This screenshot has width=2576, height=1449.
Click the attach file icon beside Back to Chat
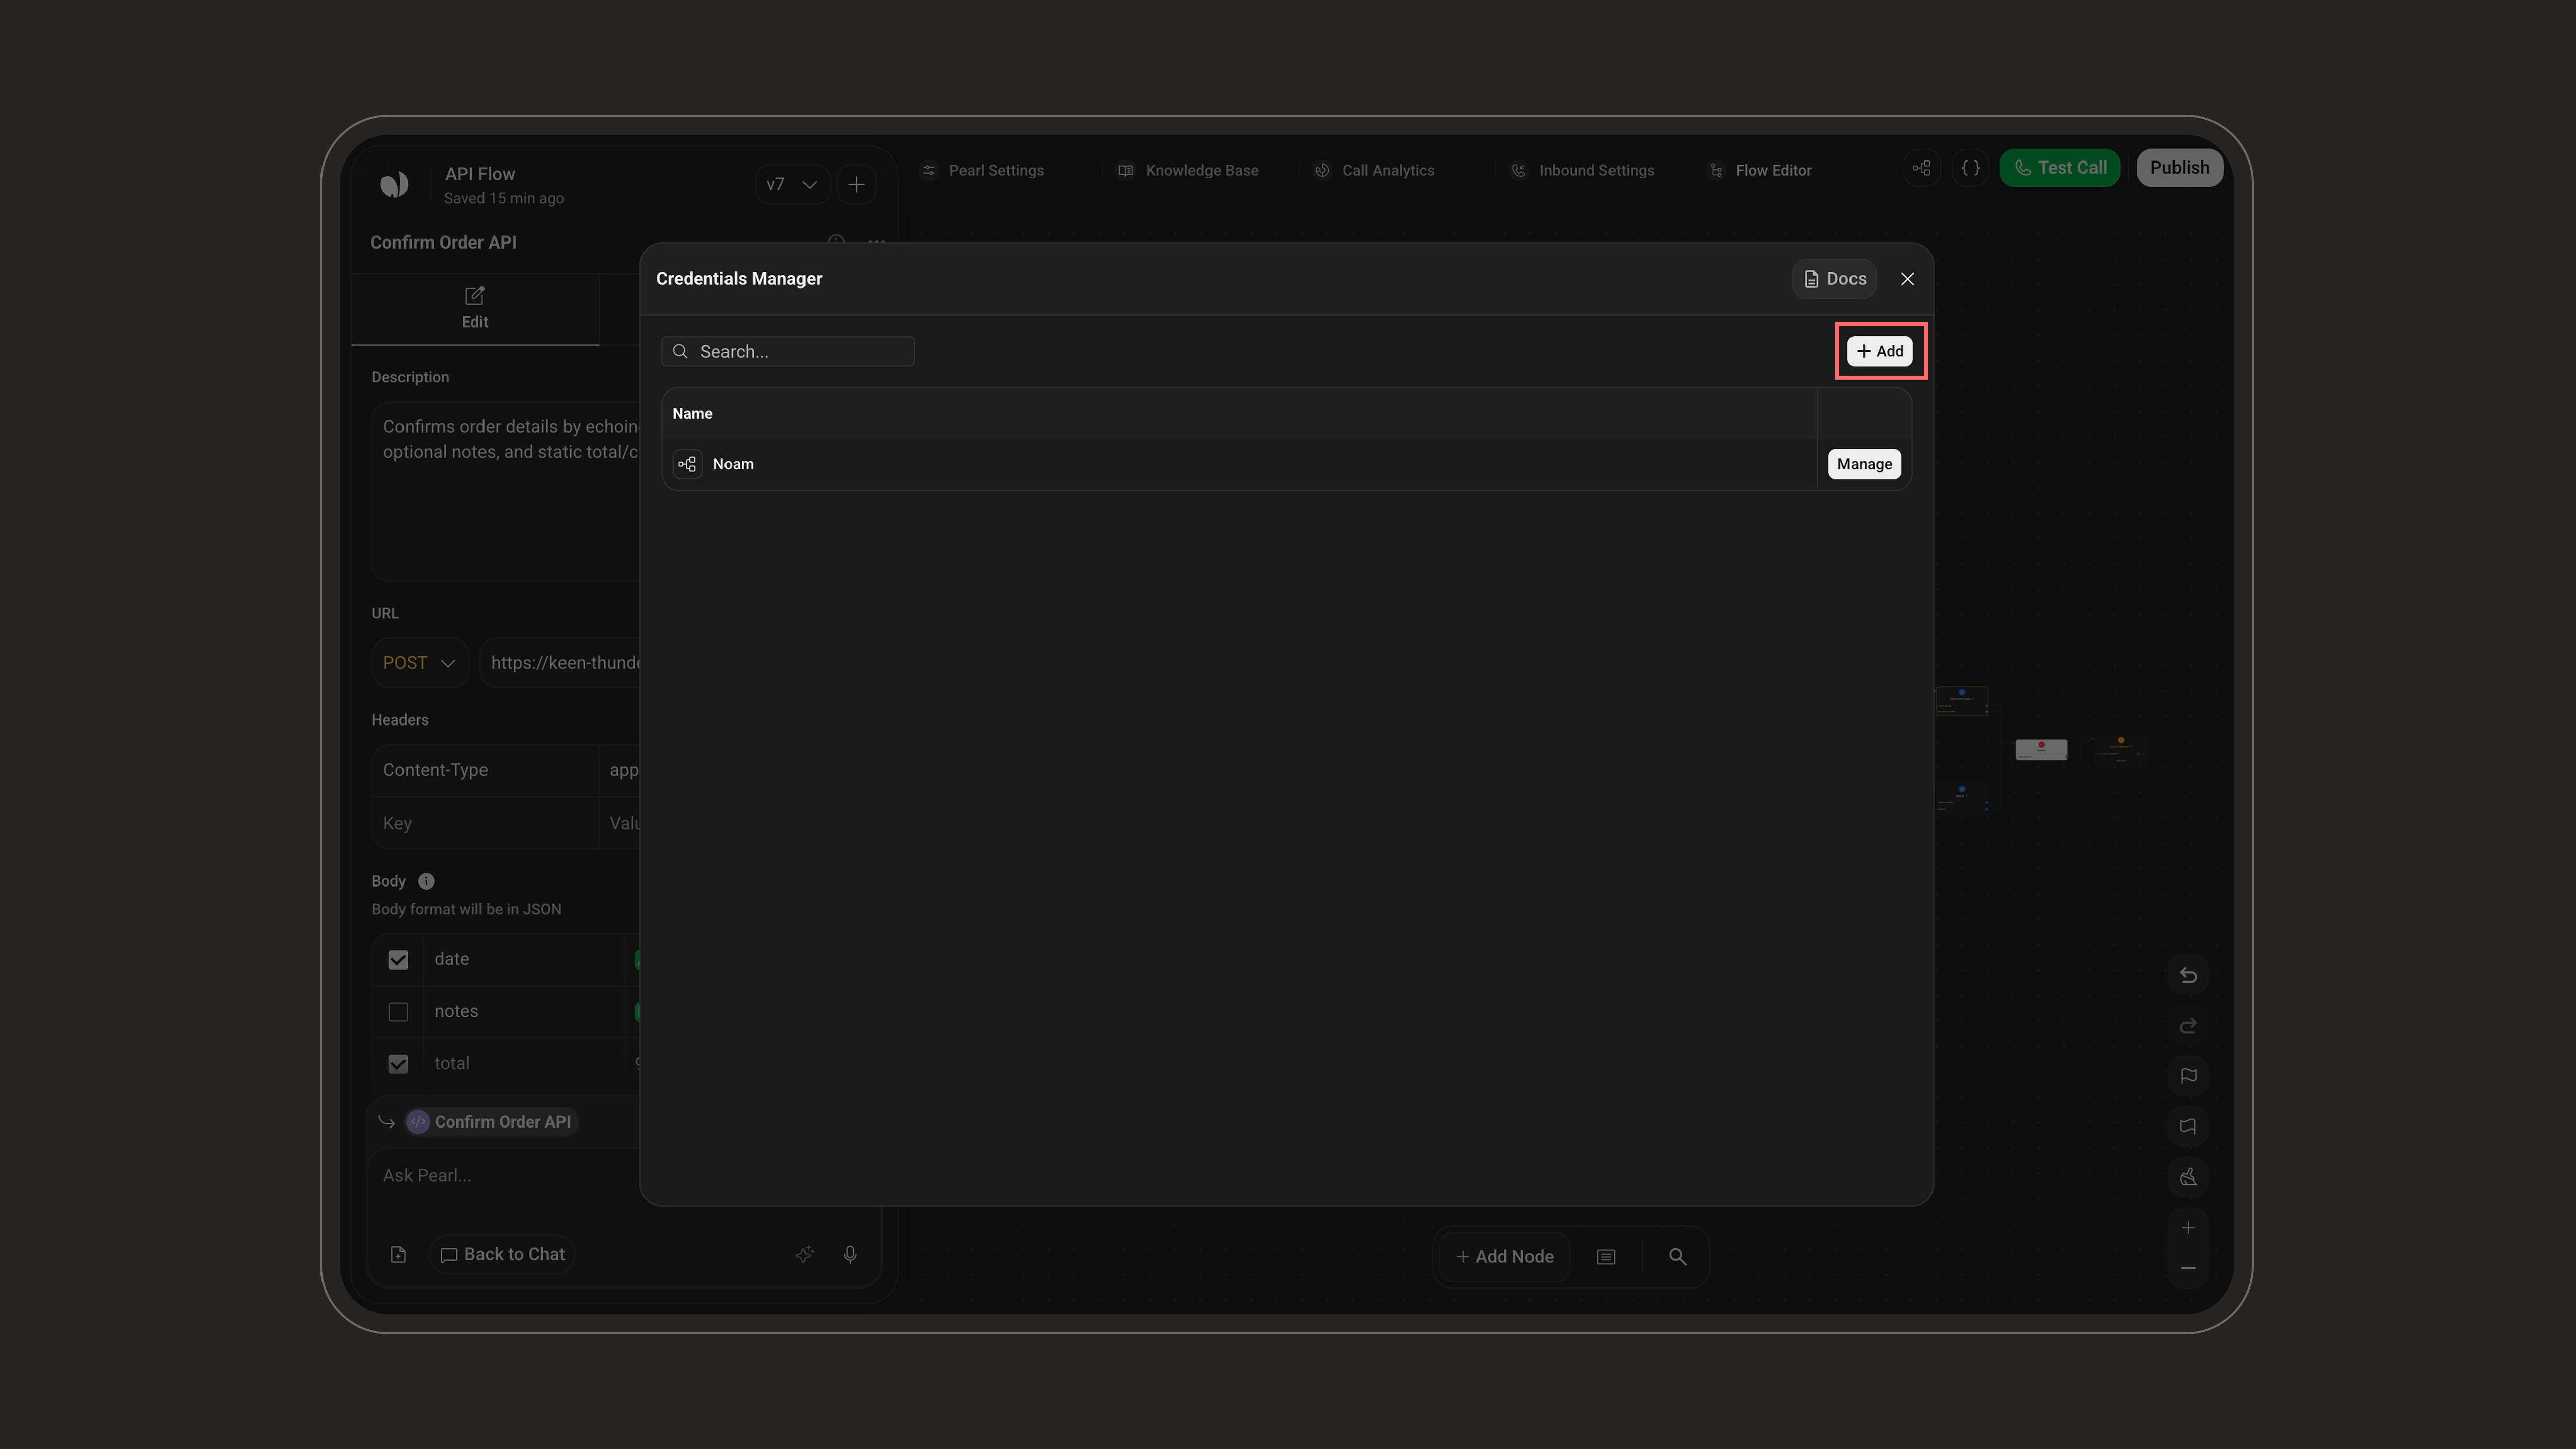[x=398, y=1254]
